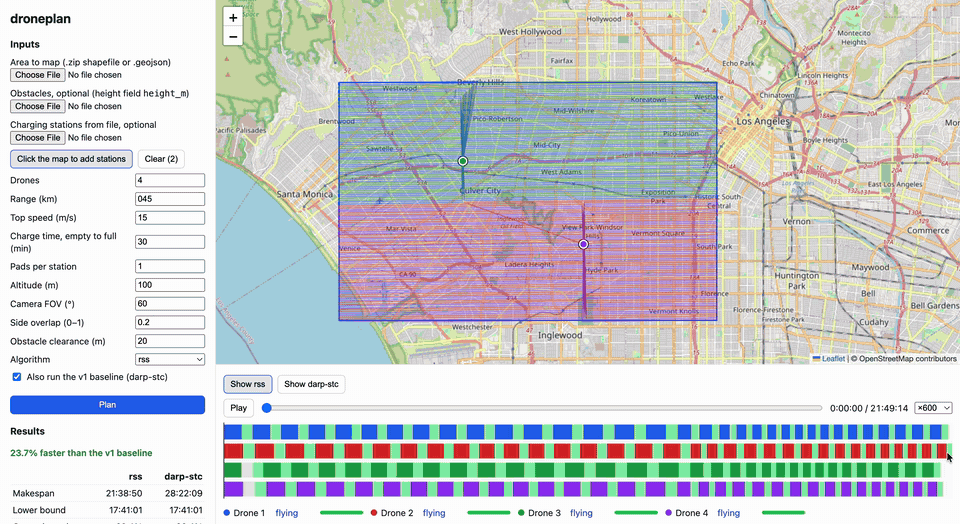The width and height of the screenshot is (960, 524).
Task: Select the green charging station marker
Action: pos(463,161)
